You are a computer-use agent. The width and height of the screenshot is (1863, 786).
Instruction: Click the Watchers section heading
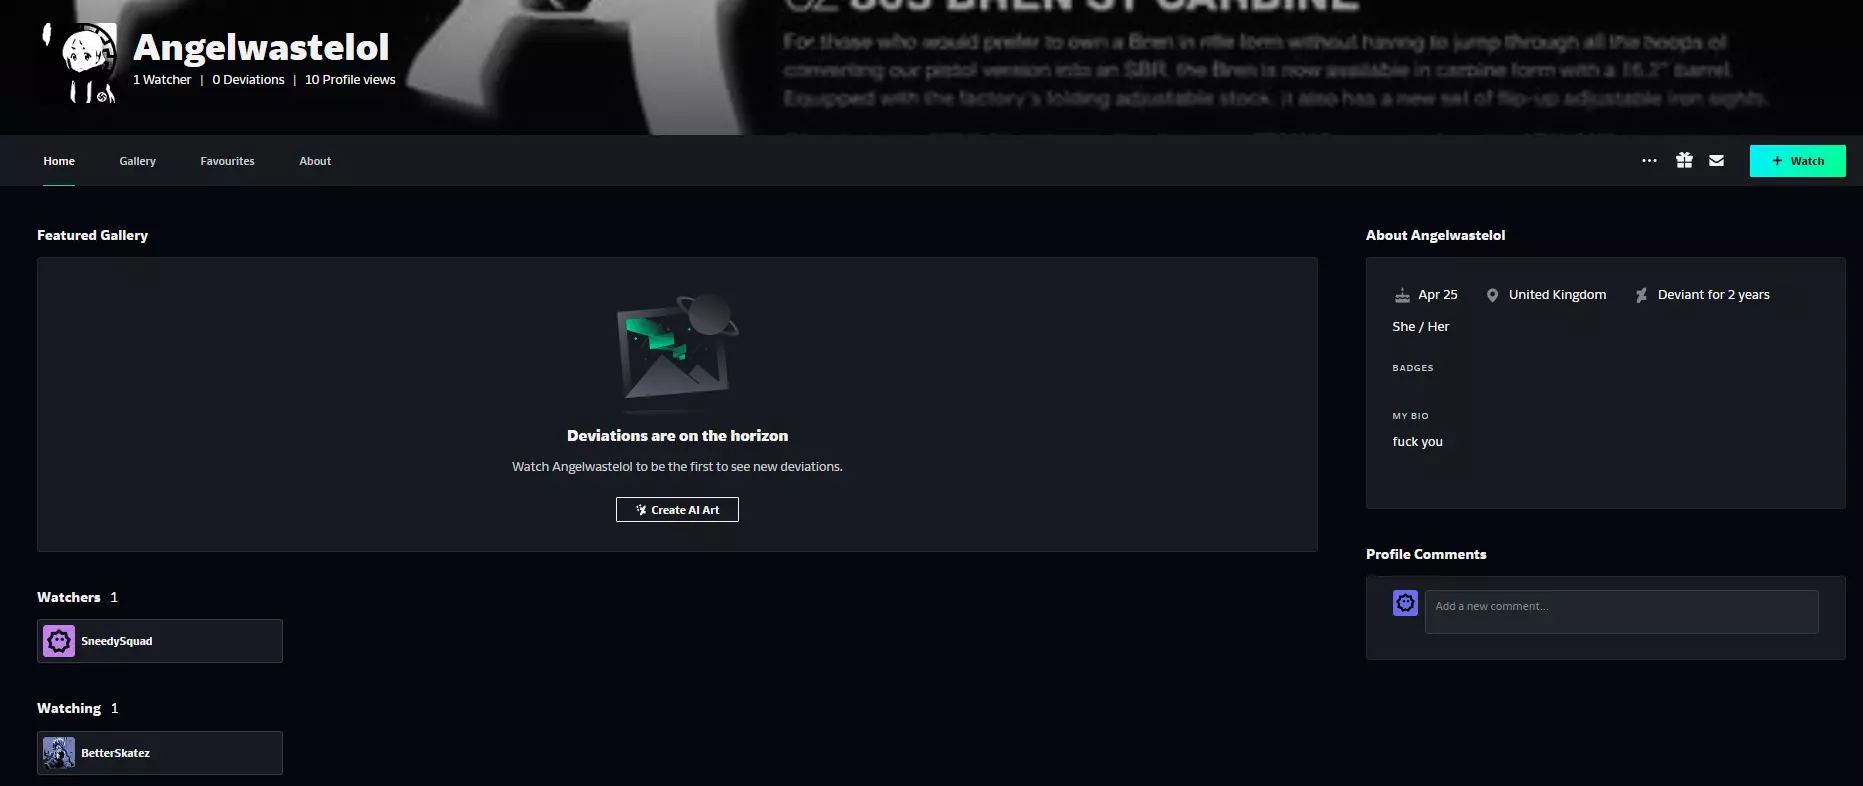[69, 597]
